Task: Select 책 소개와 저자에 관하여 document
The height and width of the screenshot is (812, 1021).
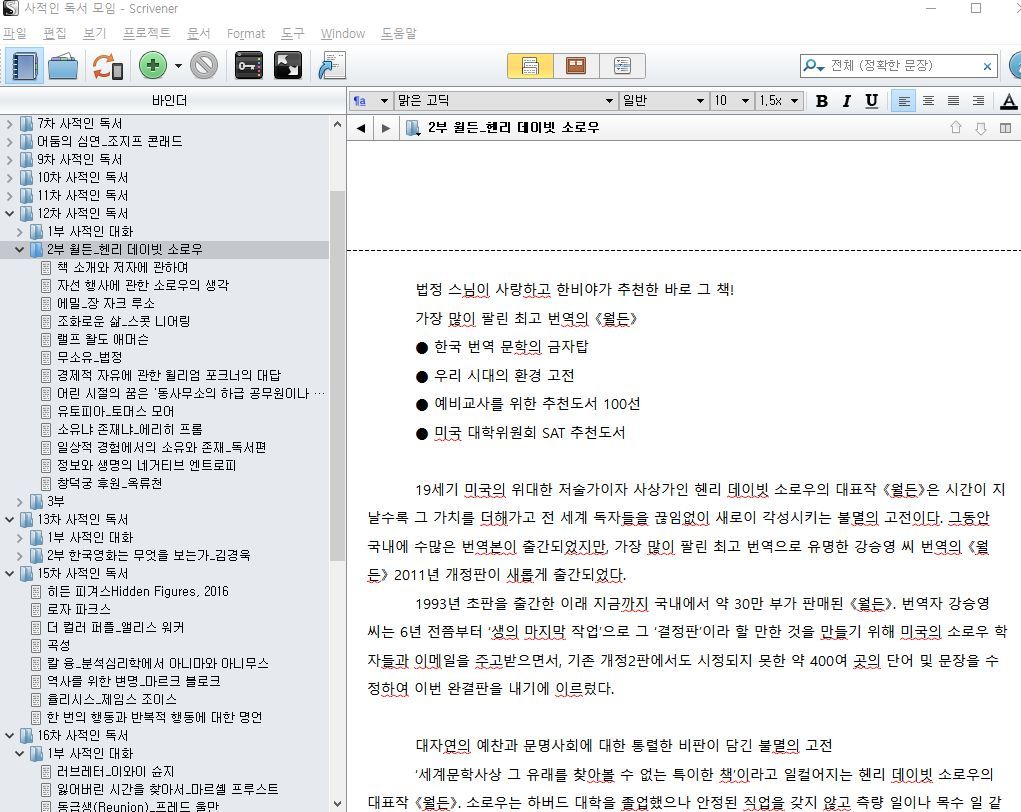Action: [x=122, y=268]
